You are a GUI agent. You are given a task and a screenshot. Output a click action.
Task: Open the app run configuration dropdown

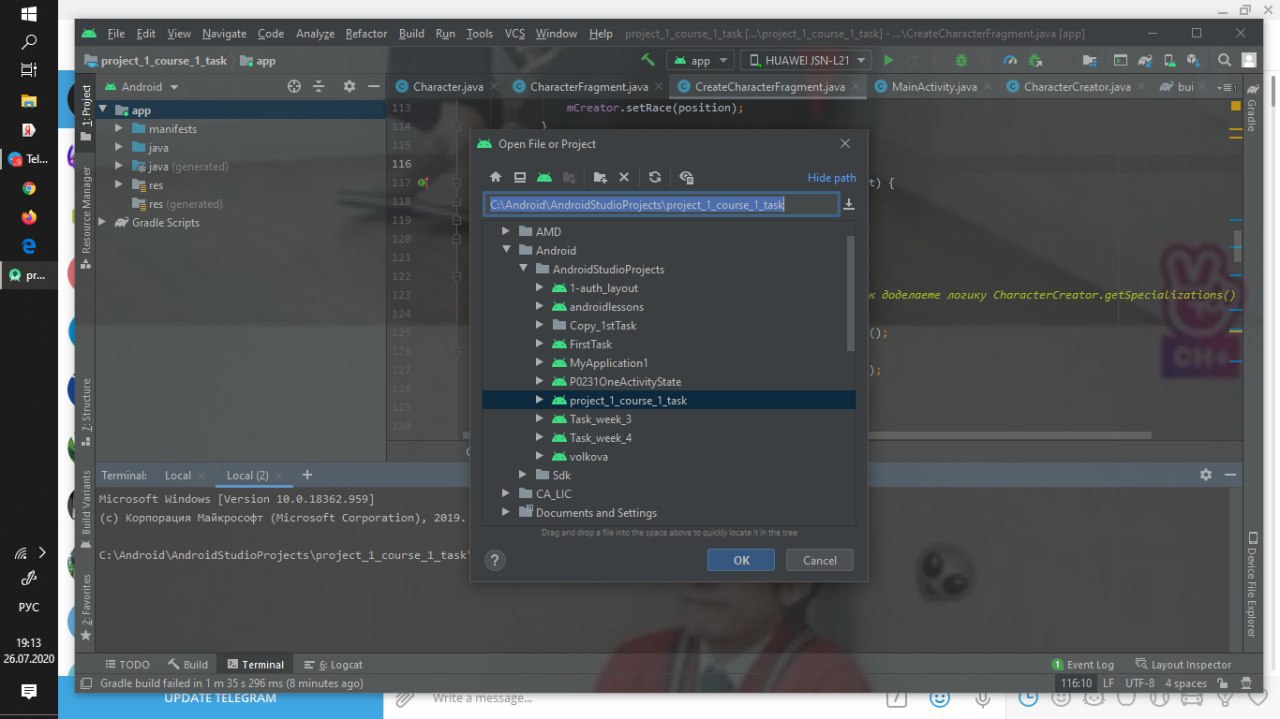pyautogui.click(x=701, y=60)
